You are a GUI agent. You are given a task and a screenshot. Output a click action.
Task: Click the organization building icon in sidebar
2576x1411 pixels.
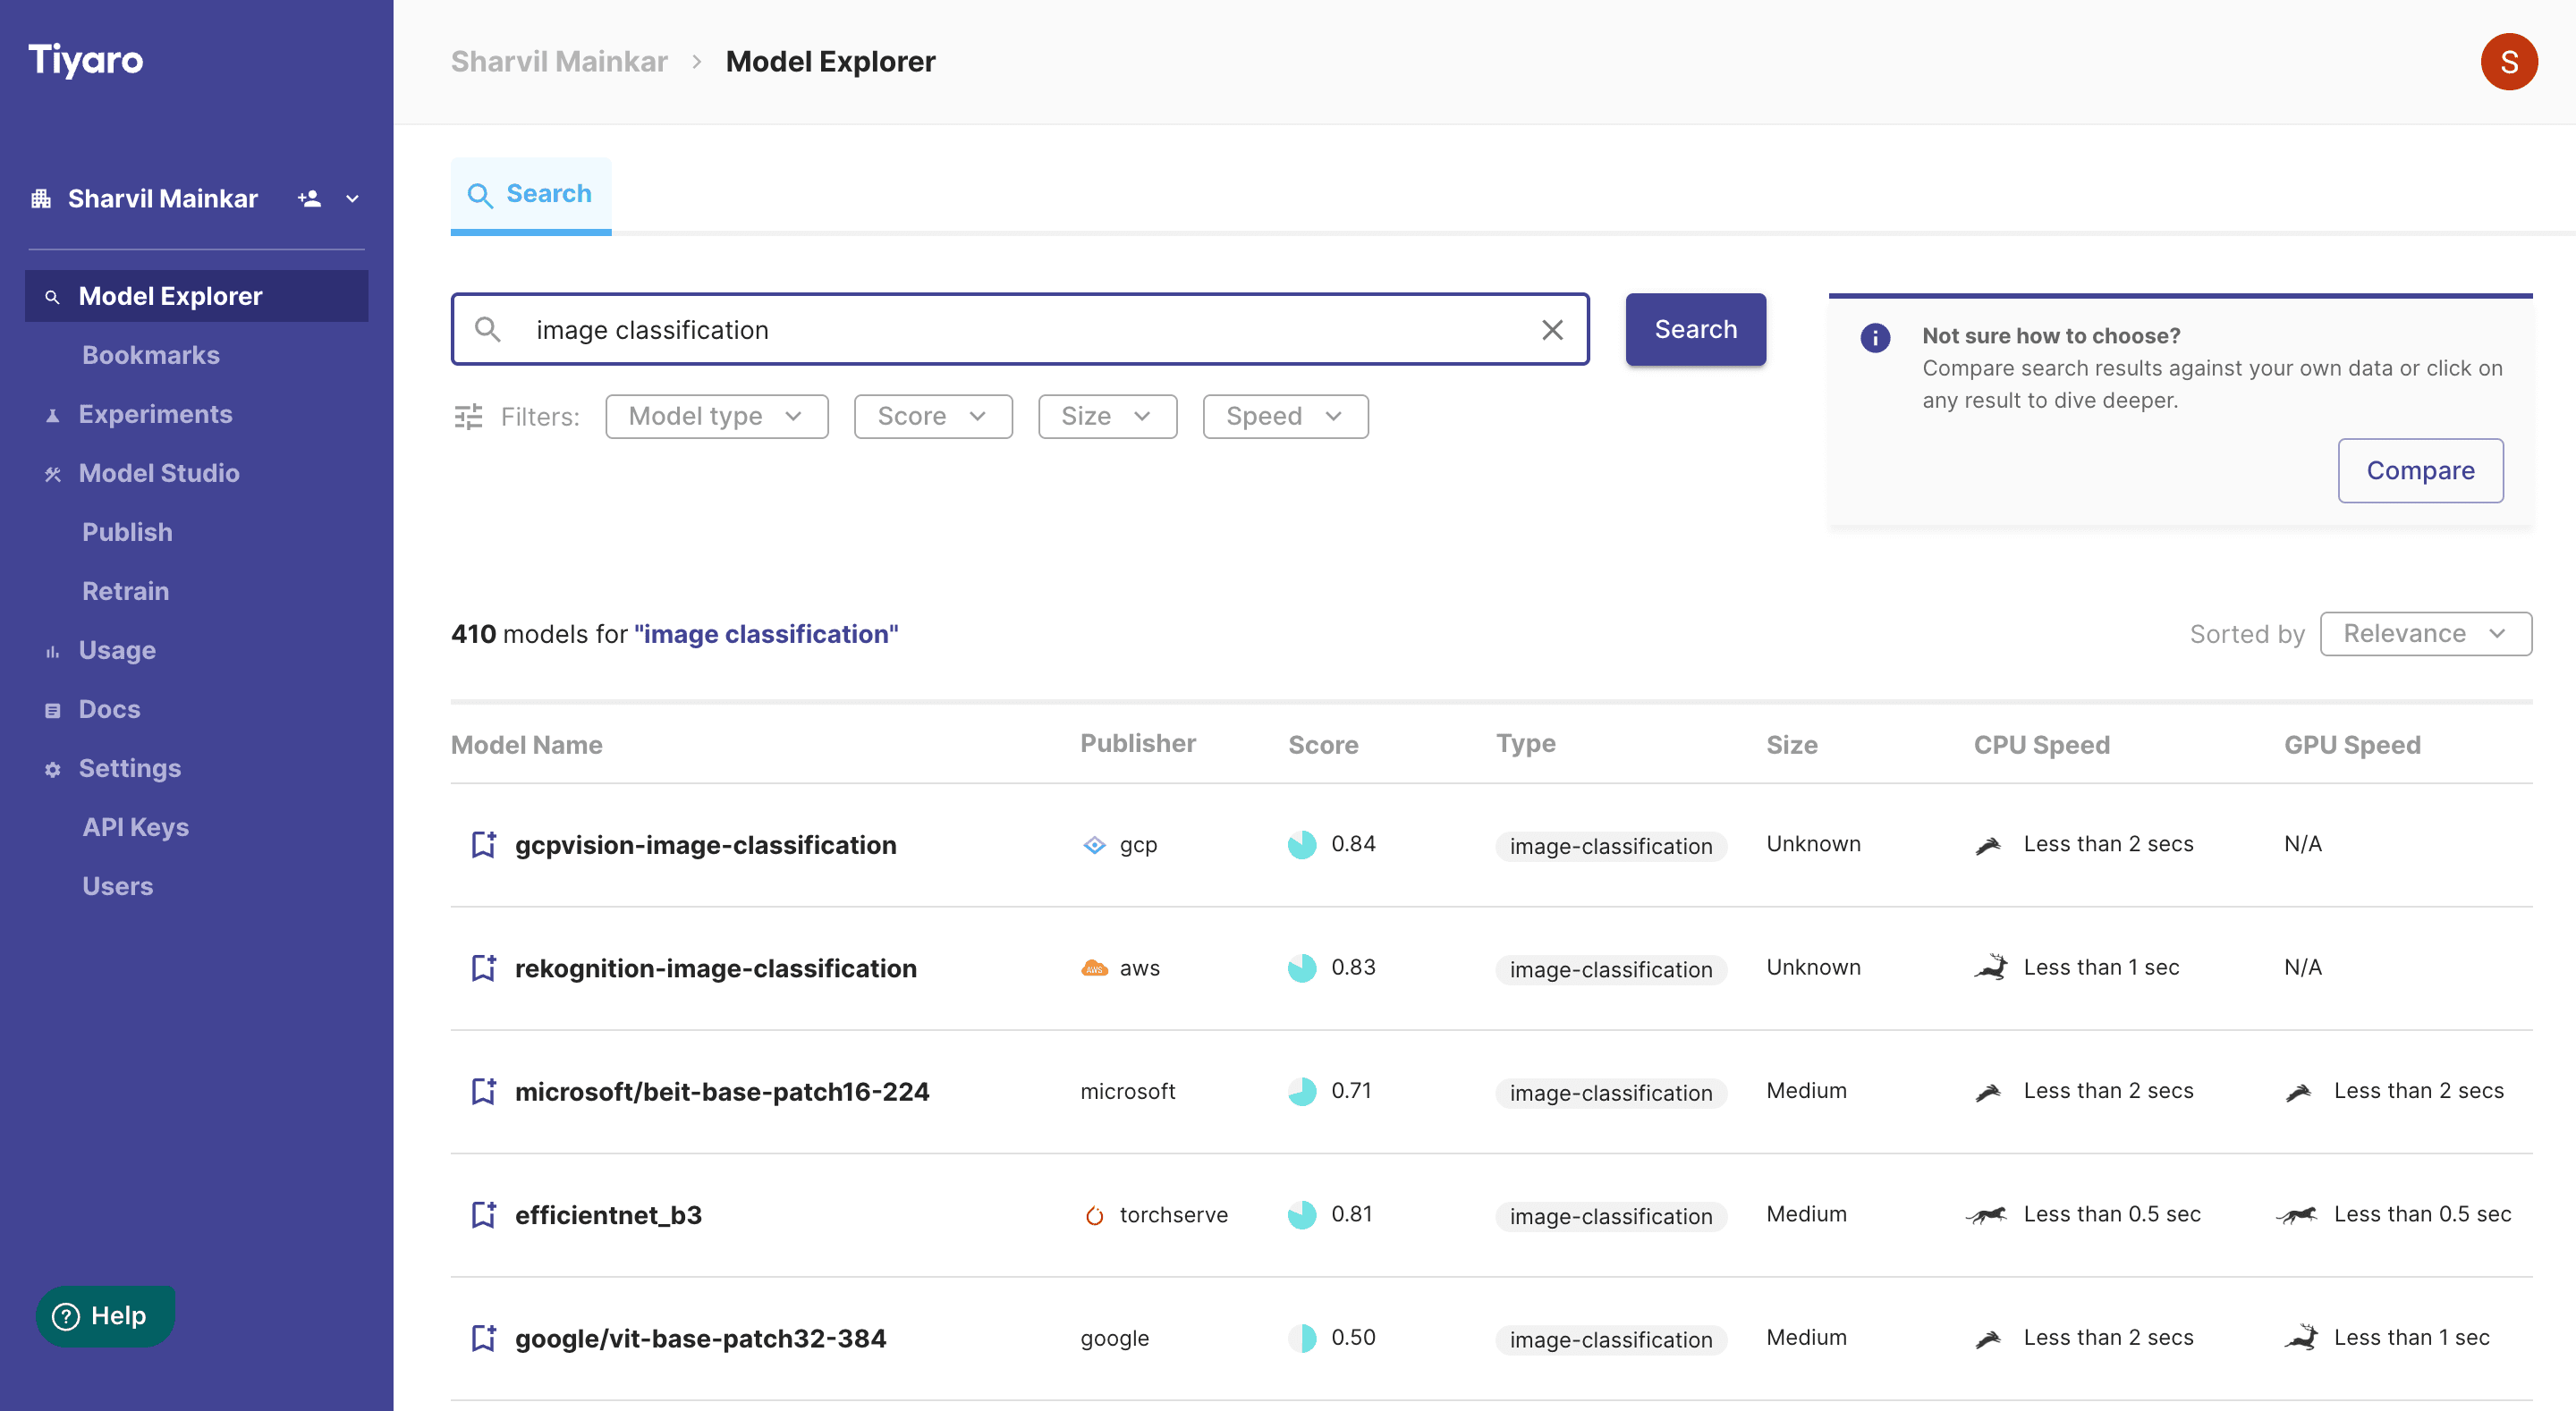[41, 198]
